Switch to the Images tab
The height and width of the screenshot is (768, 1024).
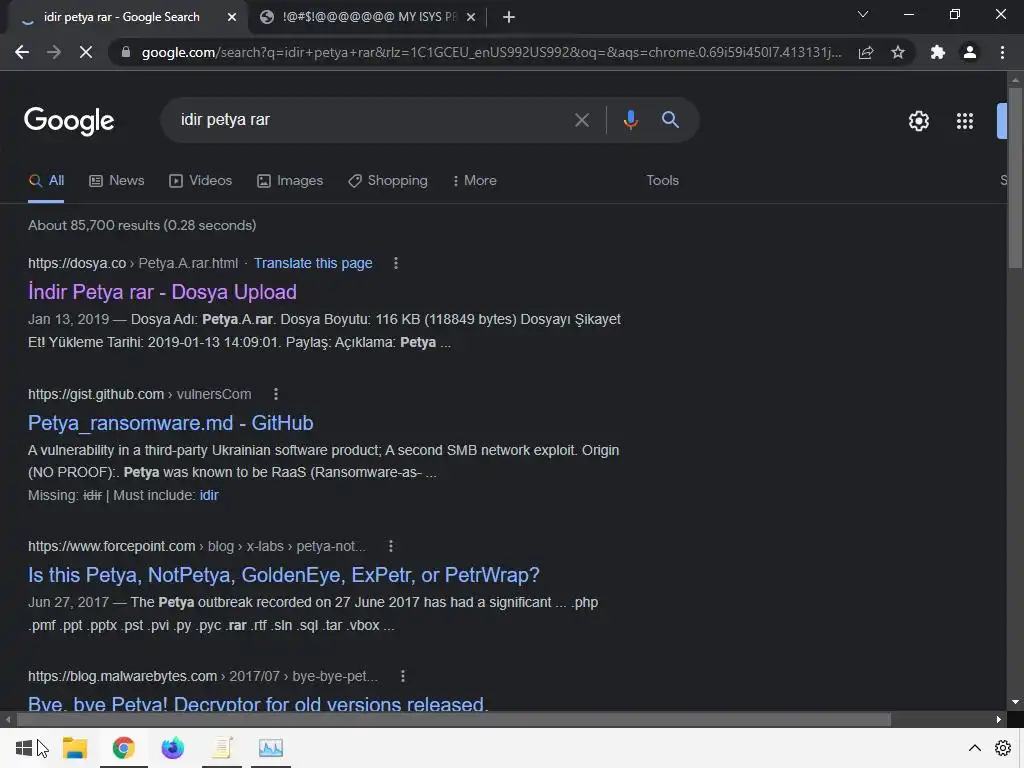(290, 181)
